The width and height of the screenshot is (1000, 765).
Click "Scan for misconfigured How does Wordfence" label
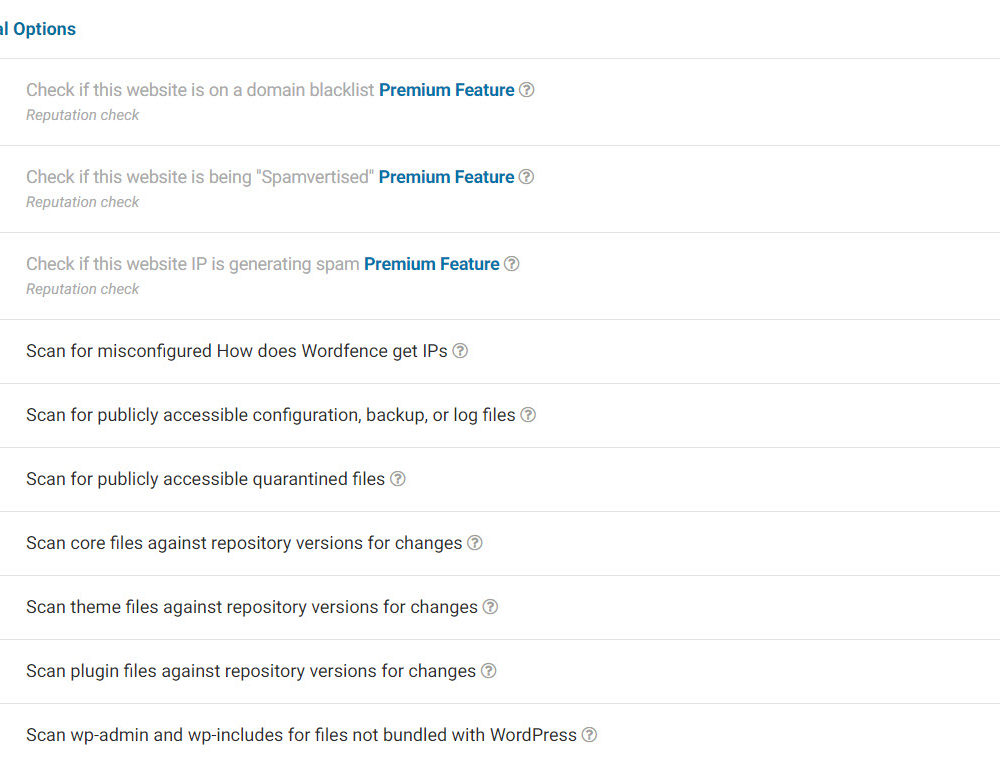(x=236, y=351)
